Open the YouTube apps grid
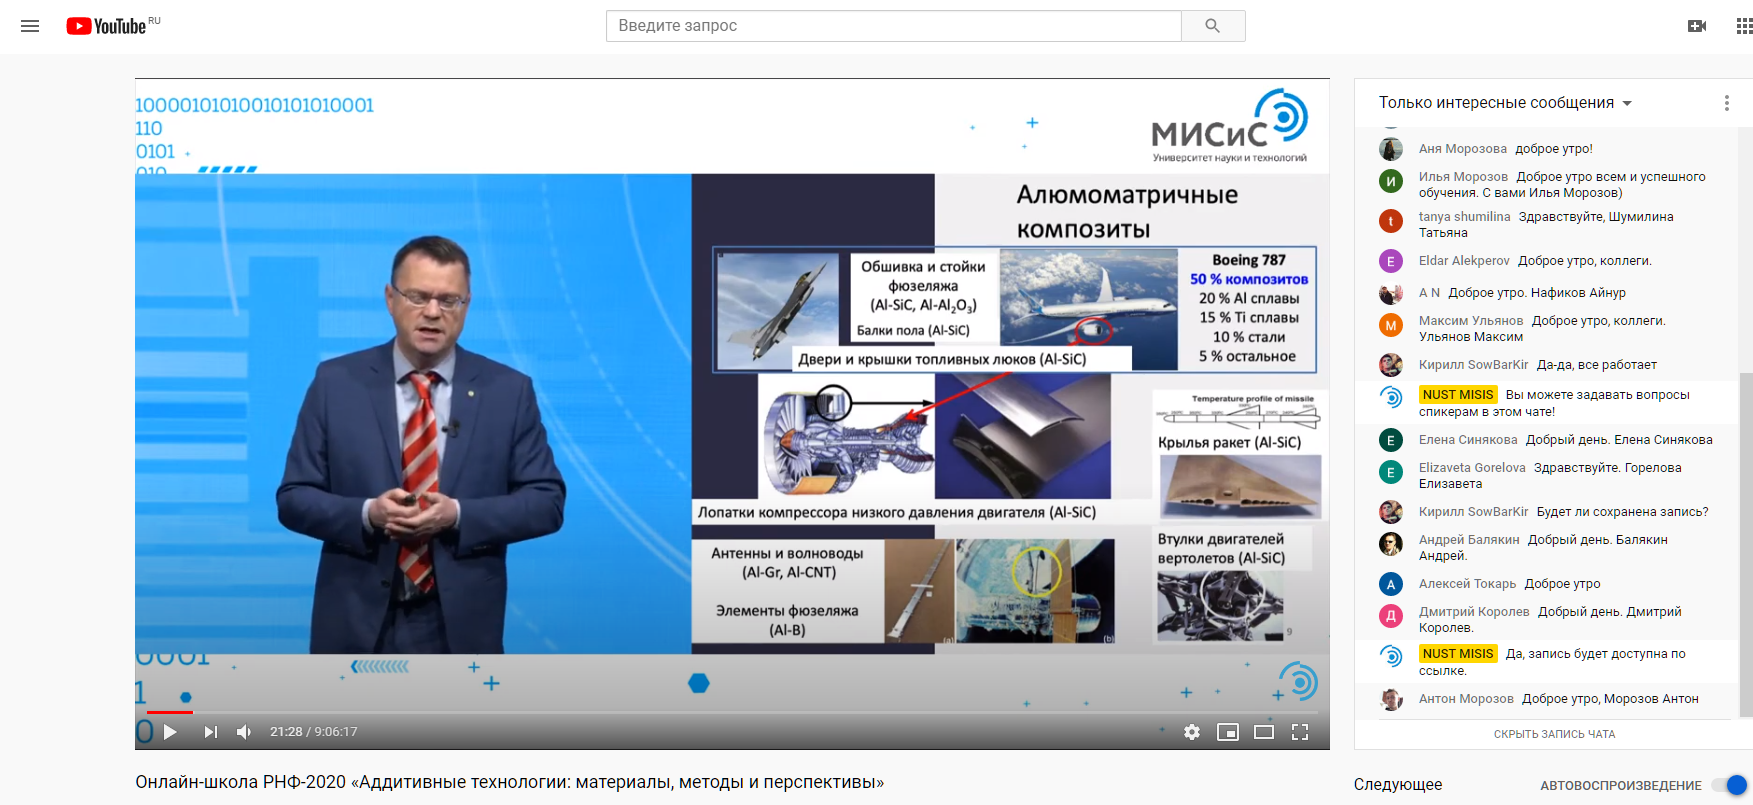The image size is (1753, 805). (x=1743, y=26)
